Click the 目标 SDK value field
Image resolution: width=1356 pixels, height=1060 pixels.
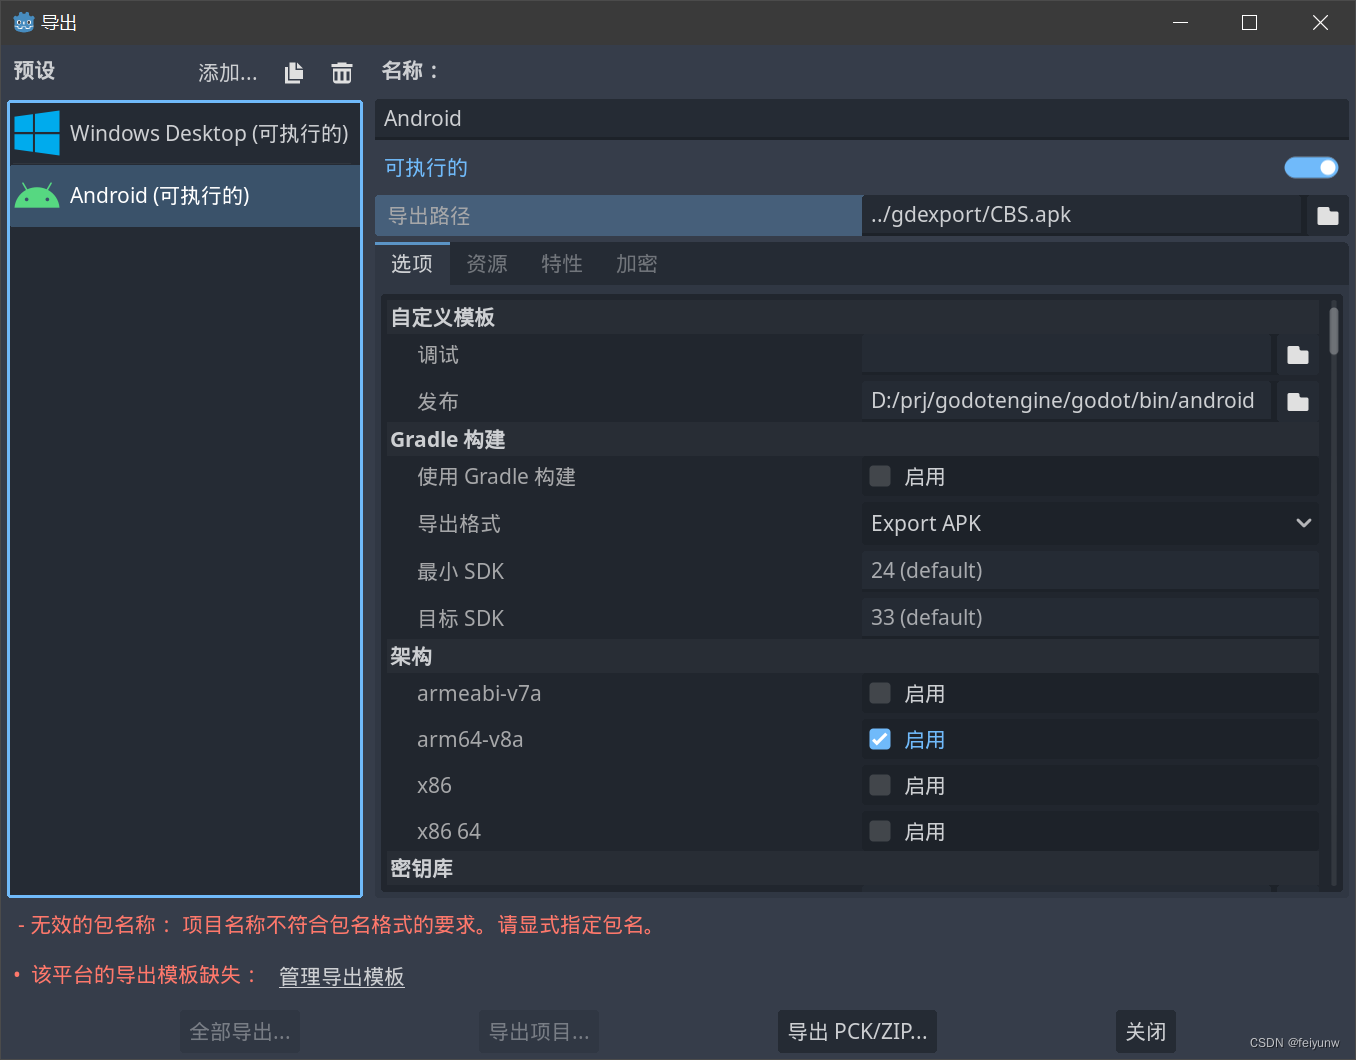(x=1090, y=618)
